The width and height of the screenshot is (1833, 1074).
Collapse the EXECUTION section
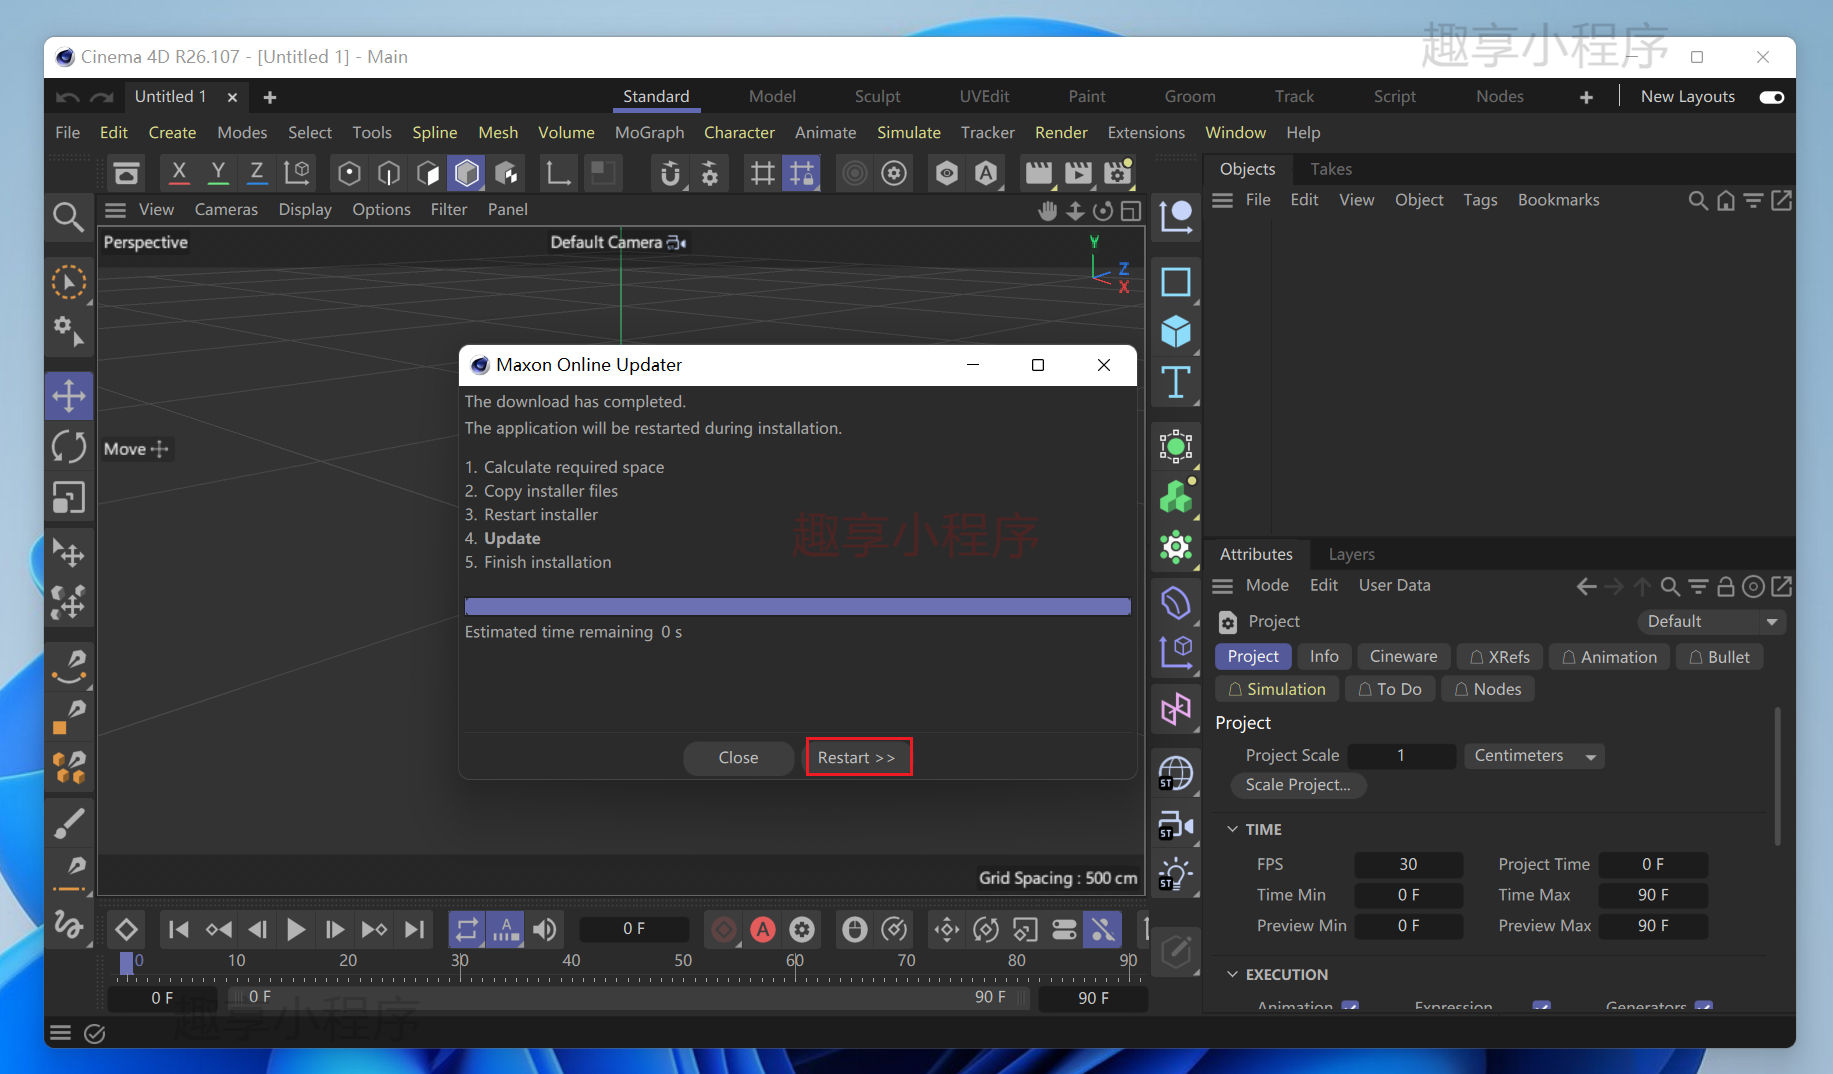pyautogui.click(x=1233, y=974)
